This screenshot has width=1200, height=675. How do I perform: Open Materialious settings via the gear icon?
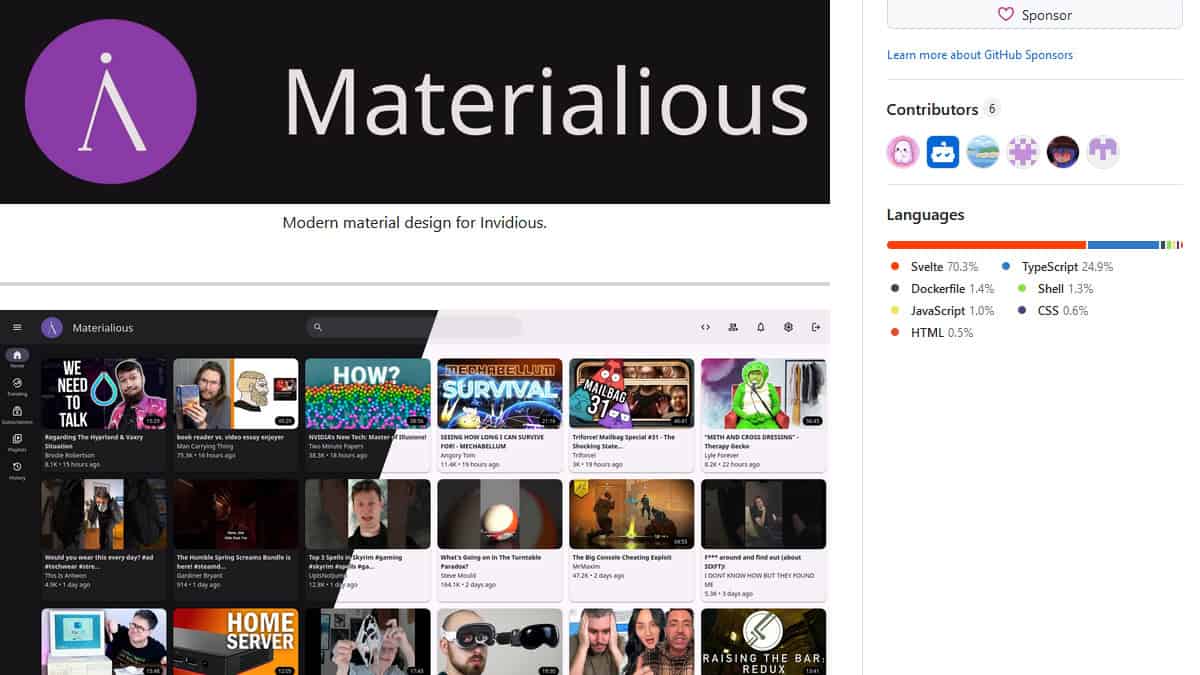[x=788, y=327]
